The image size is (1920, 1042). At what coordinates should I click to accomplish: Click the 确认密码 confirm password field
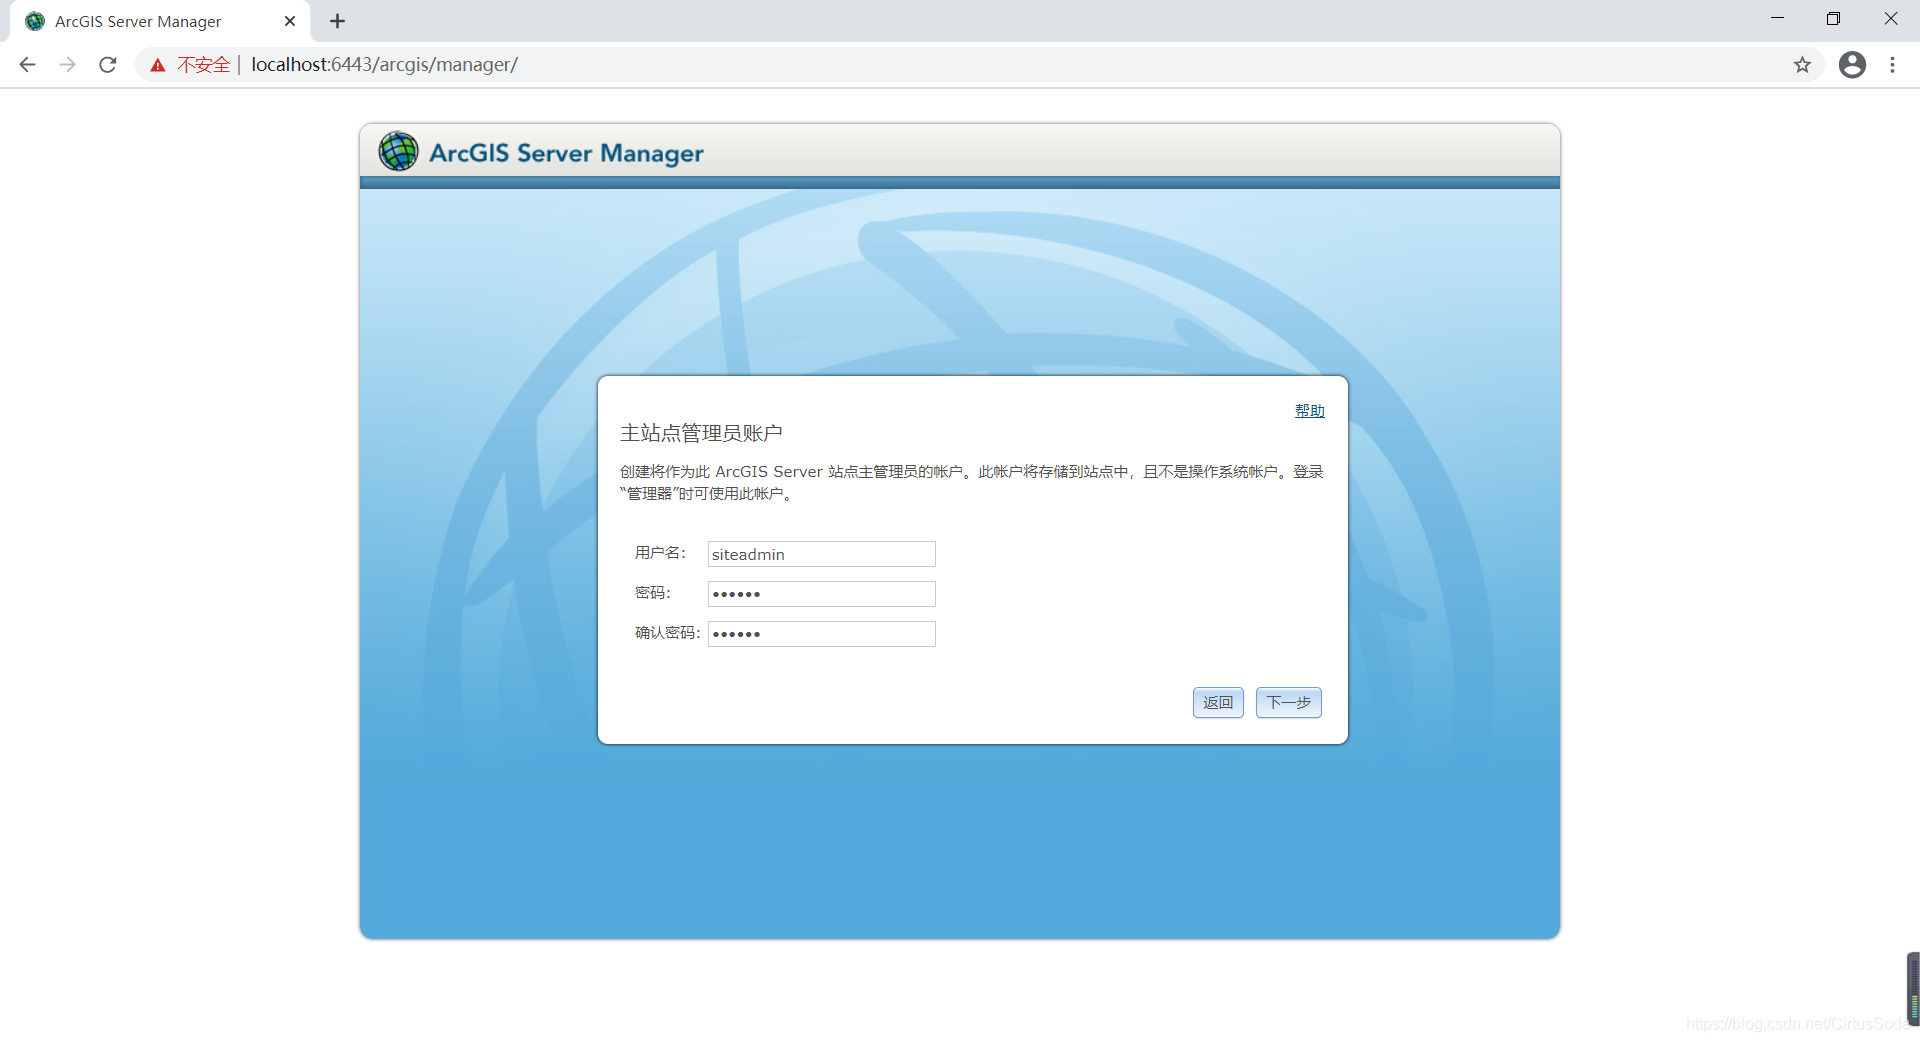click(x=821, y=634)
